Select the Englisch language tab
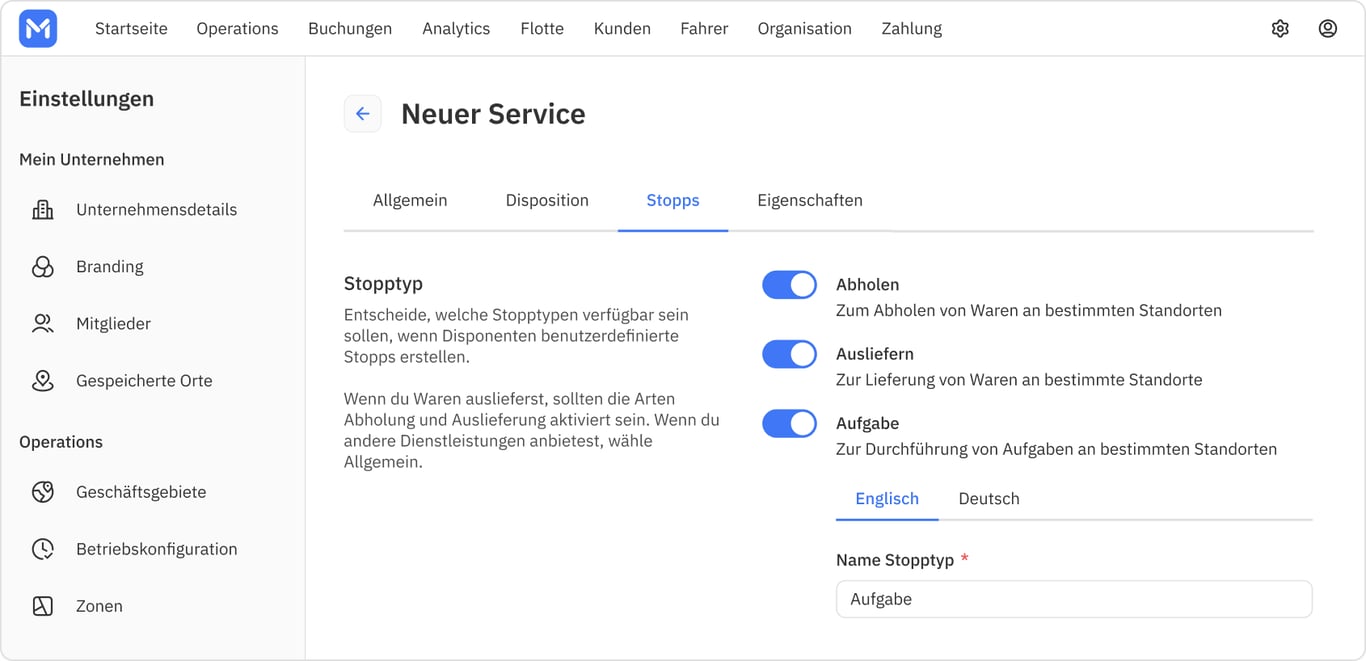The width and height of the screenshot is (1366, 661). tap(887, 499)
